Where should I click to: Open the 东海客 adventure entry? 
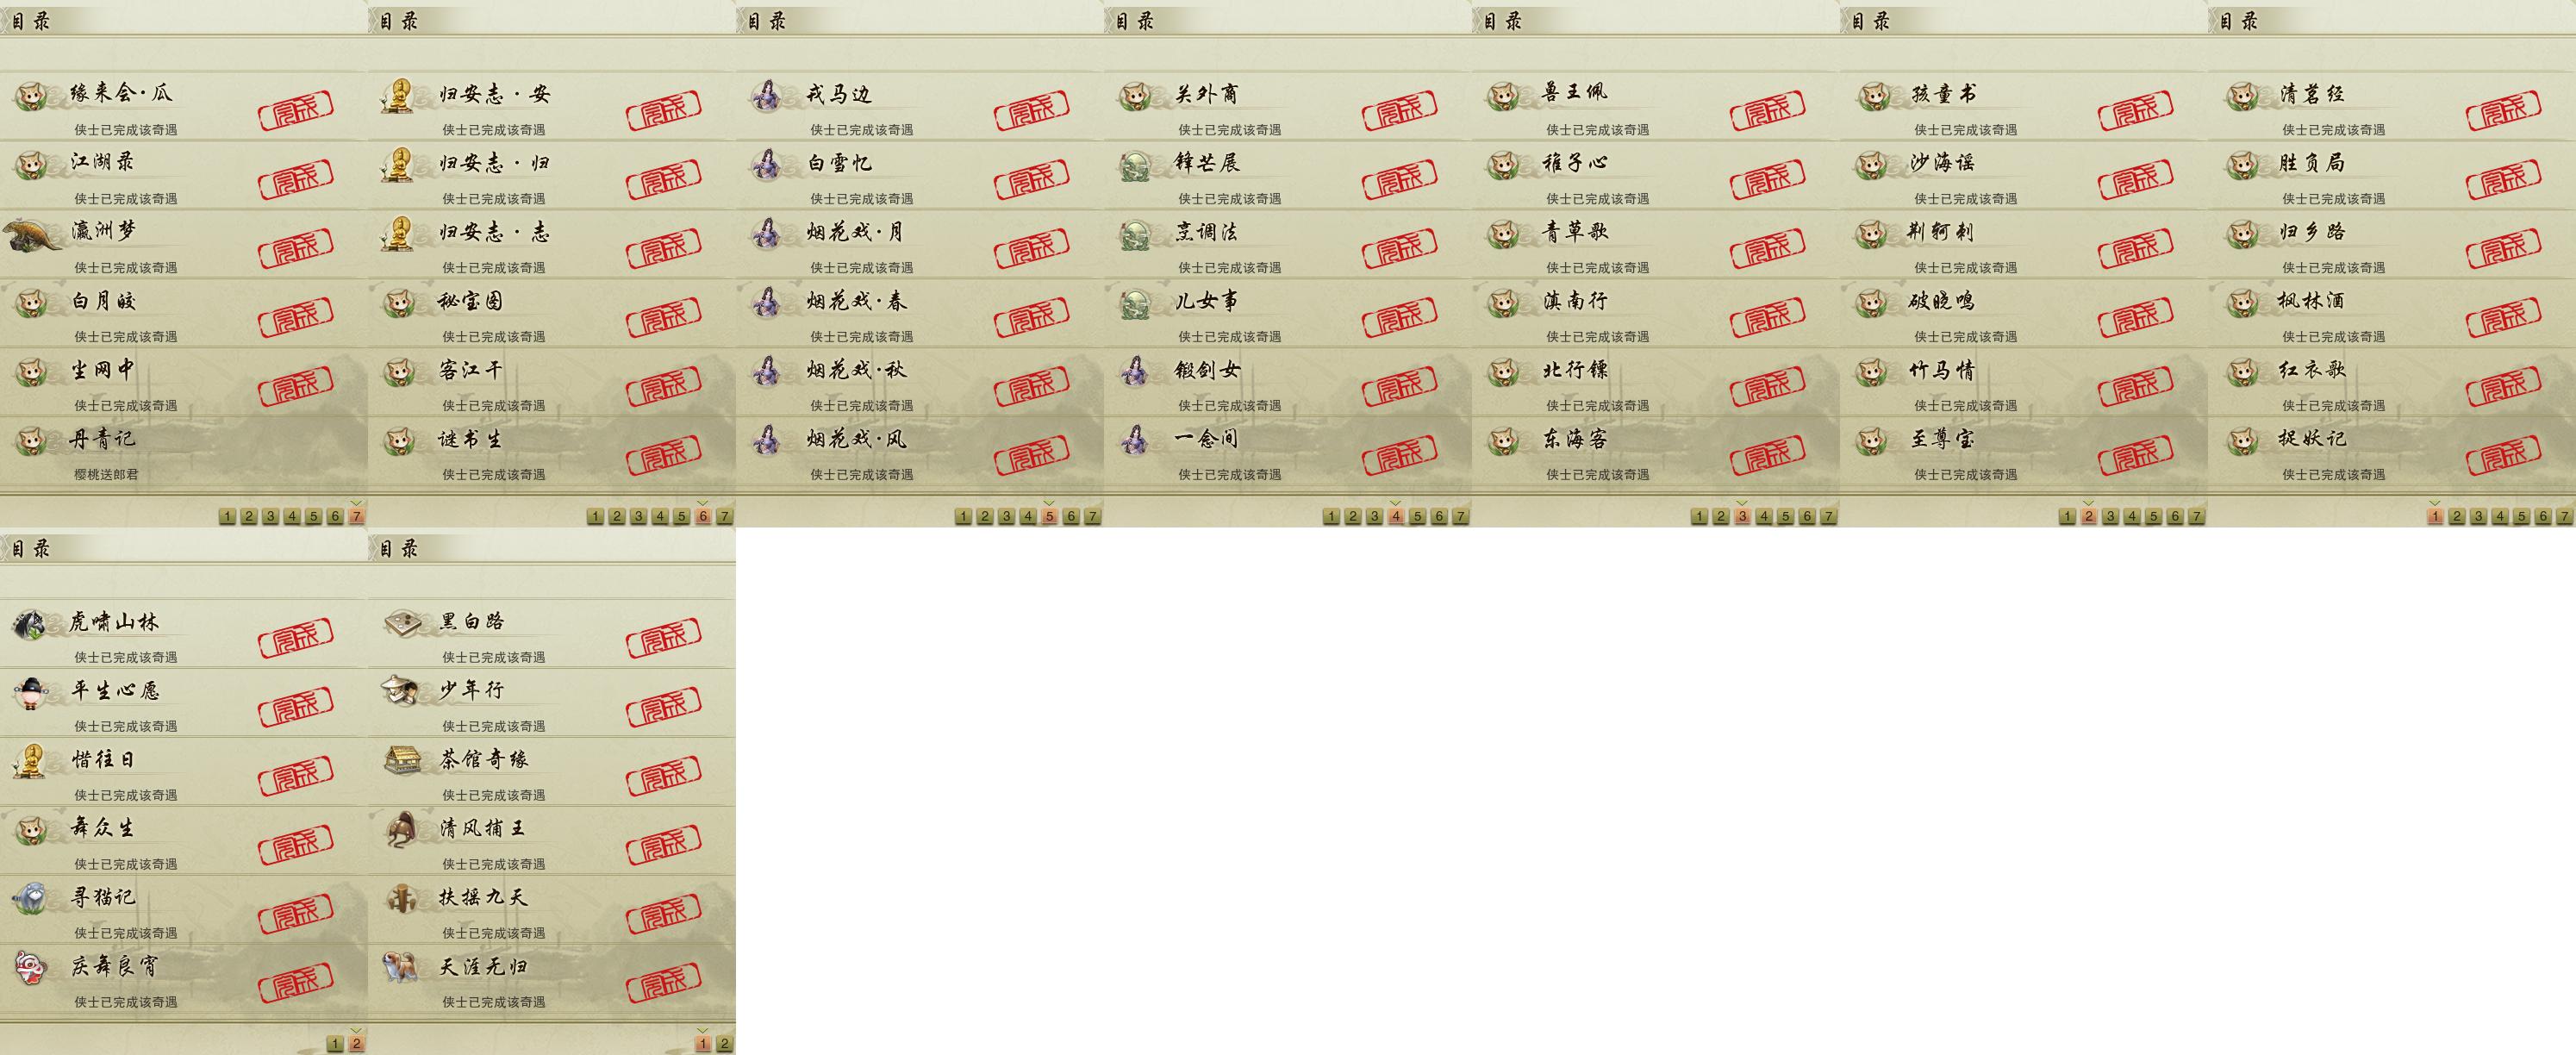(x=1655, y=452)
